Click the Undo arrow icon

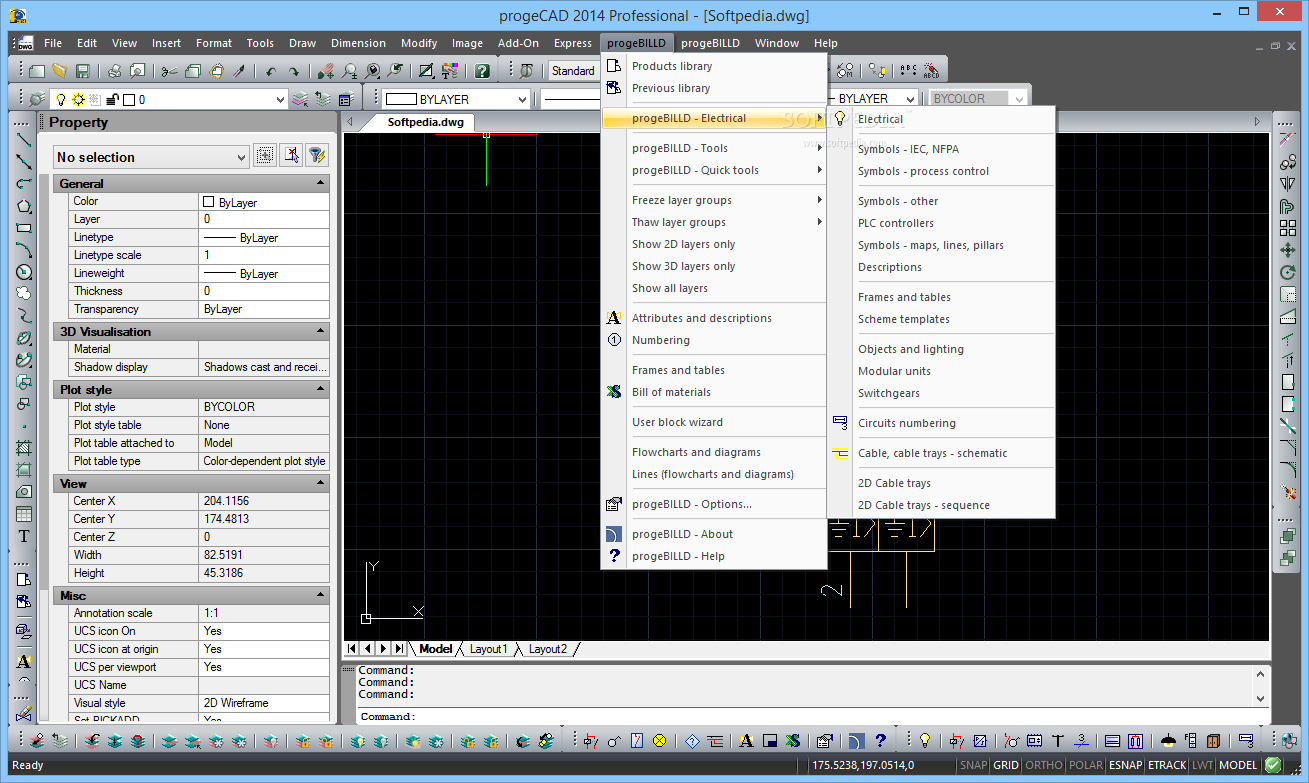270,71
